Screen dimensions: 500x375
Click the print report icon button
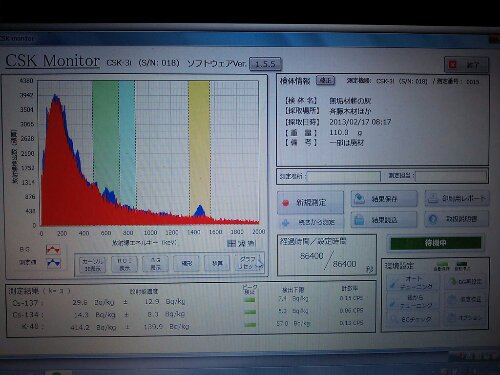point(457,198)
